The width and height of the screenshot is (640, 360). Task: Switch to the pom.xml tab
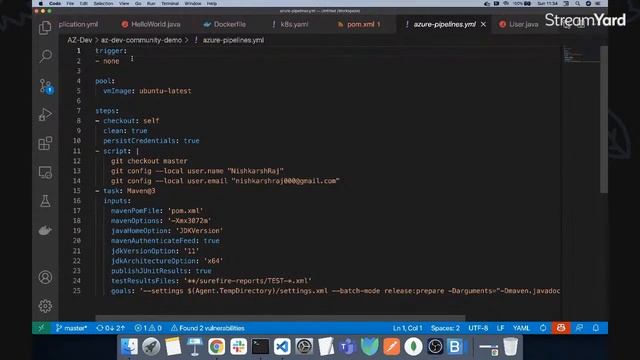(359, 24)
